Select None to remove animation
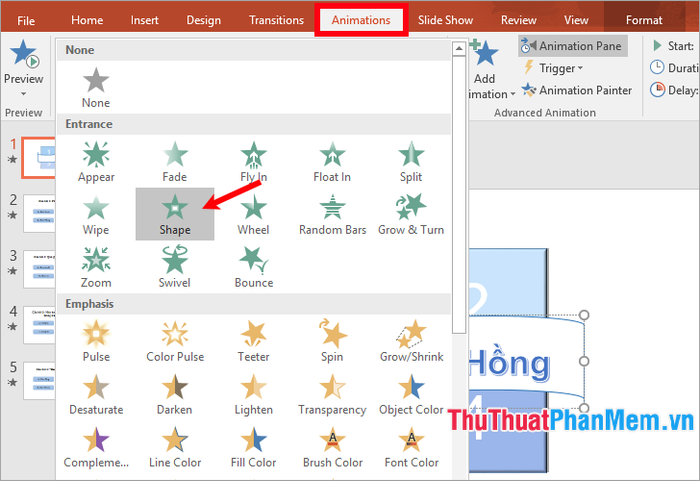 pos(96,86)
